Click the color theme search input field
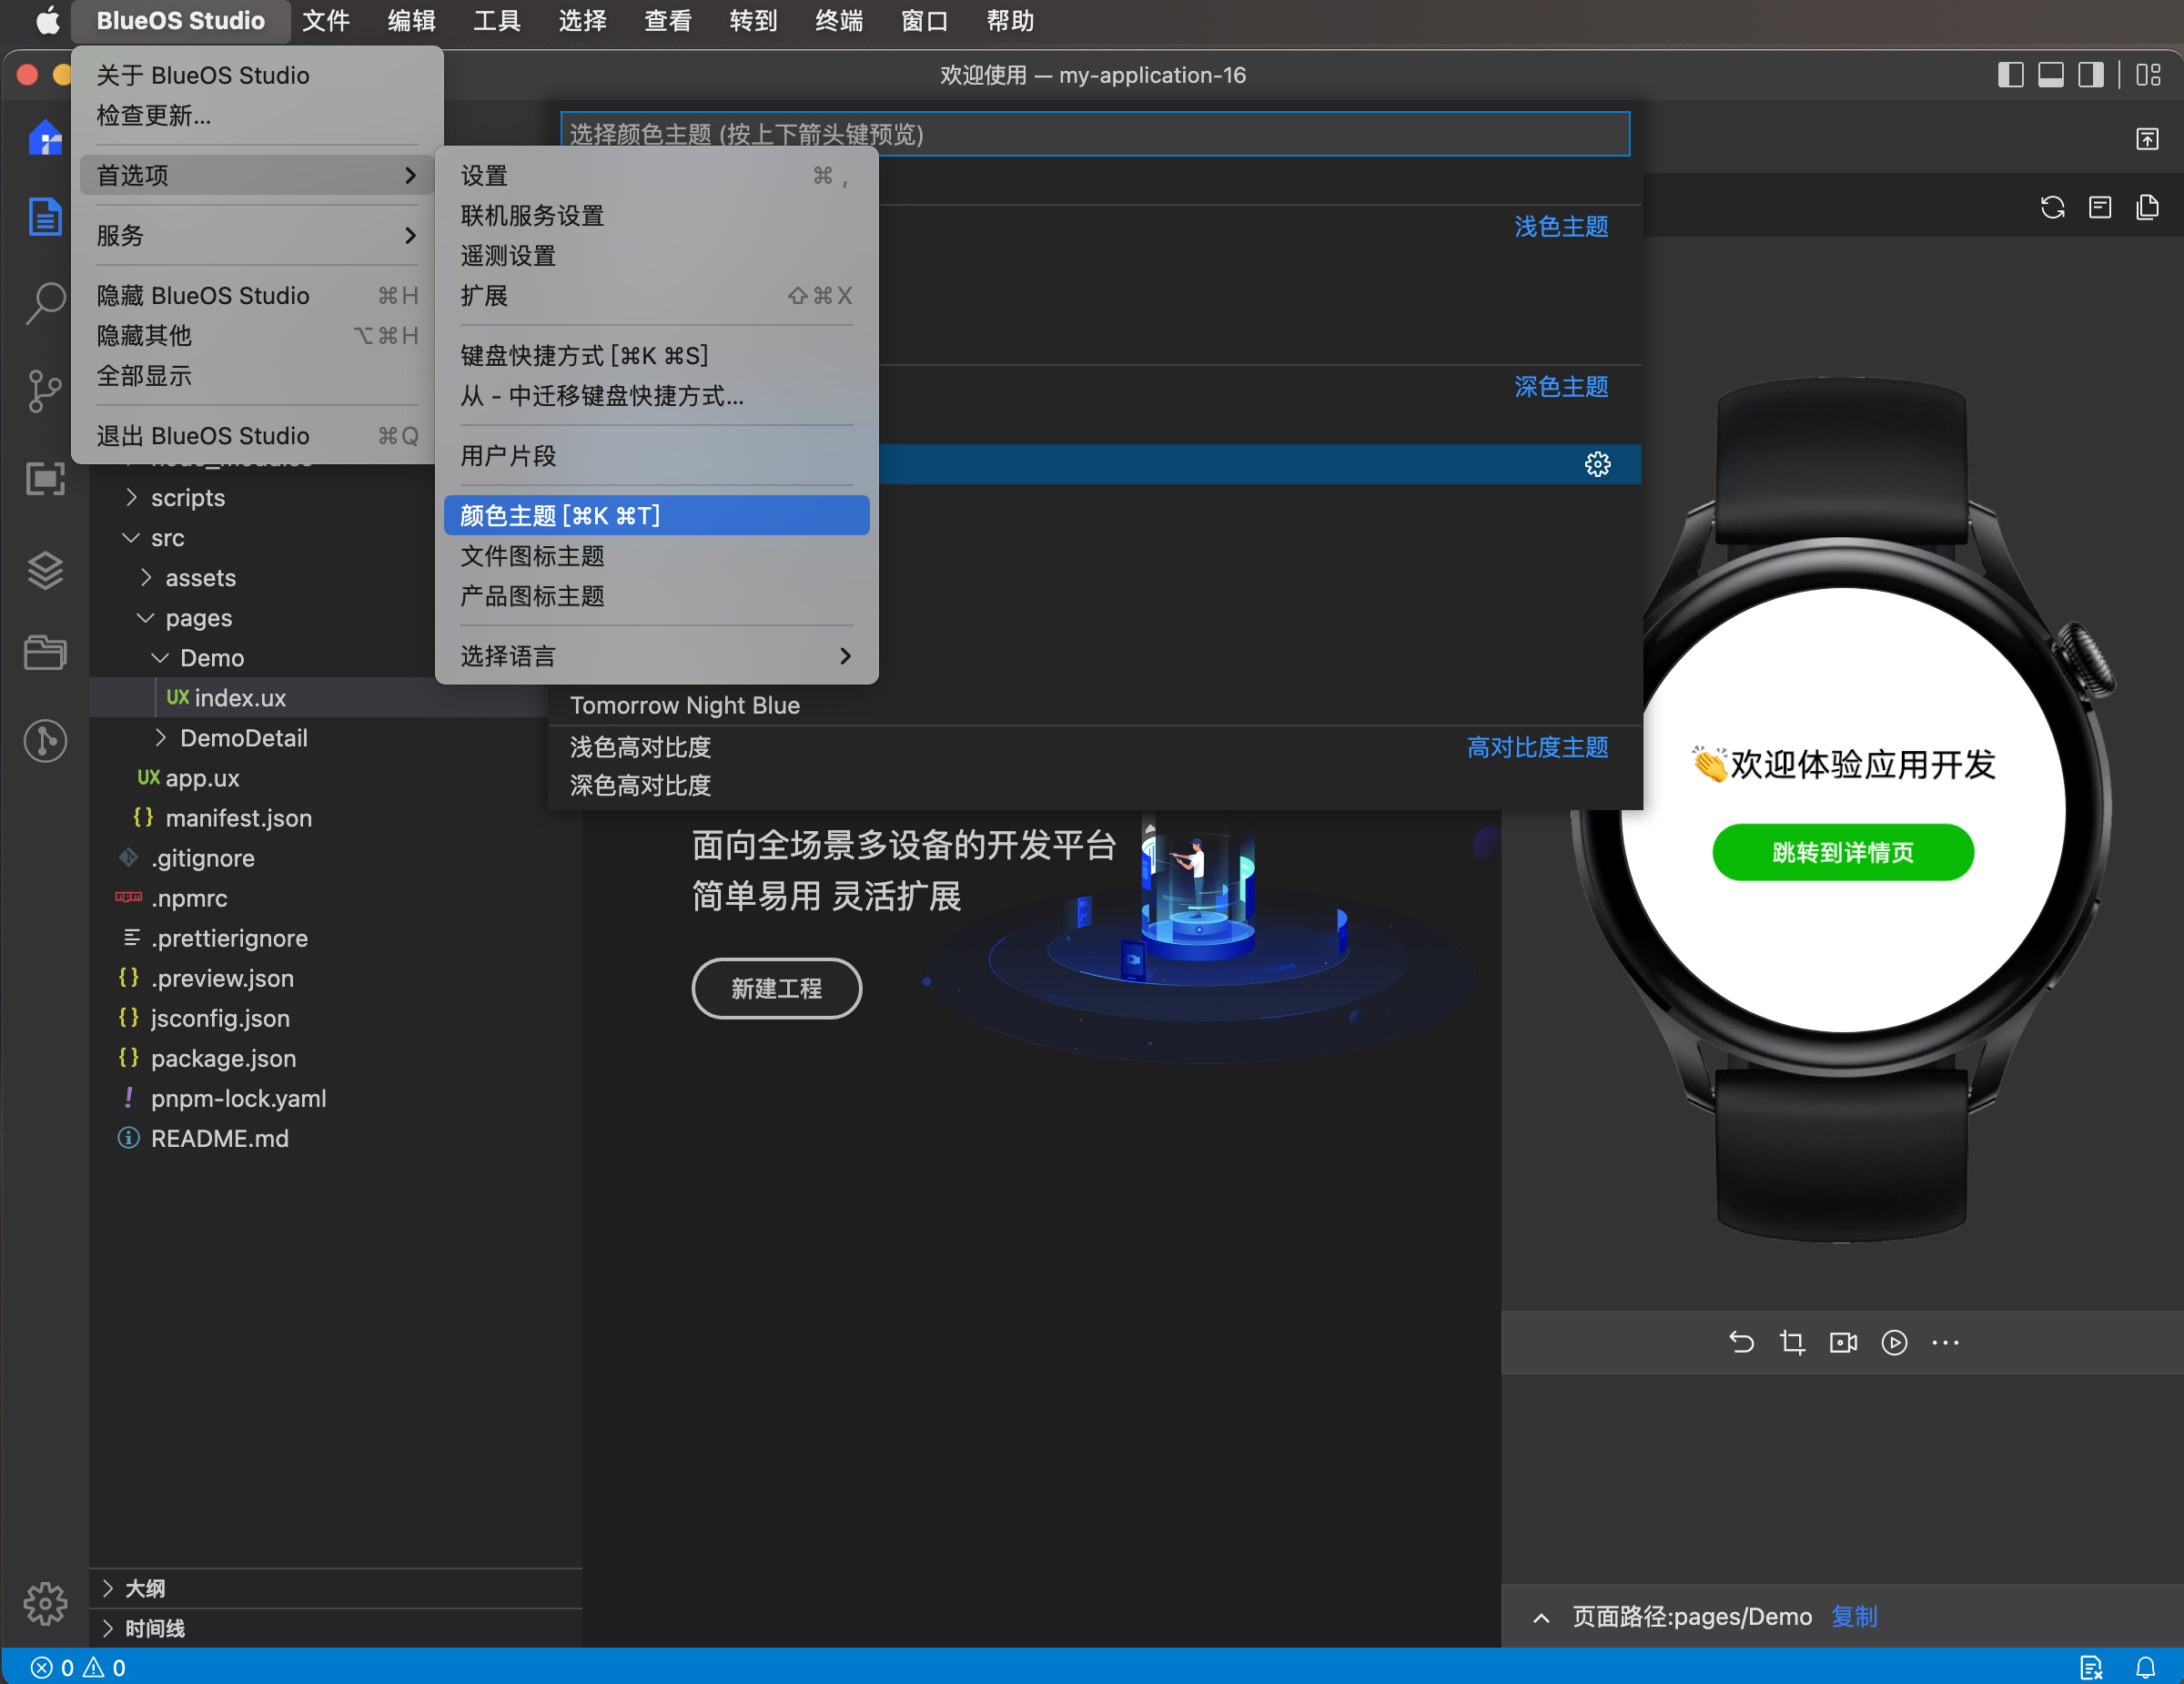 pyautogui.click(x=1094, y=134)
